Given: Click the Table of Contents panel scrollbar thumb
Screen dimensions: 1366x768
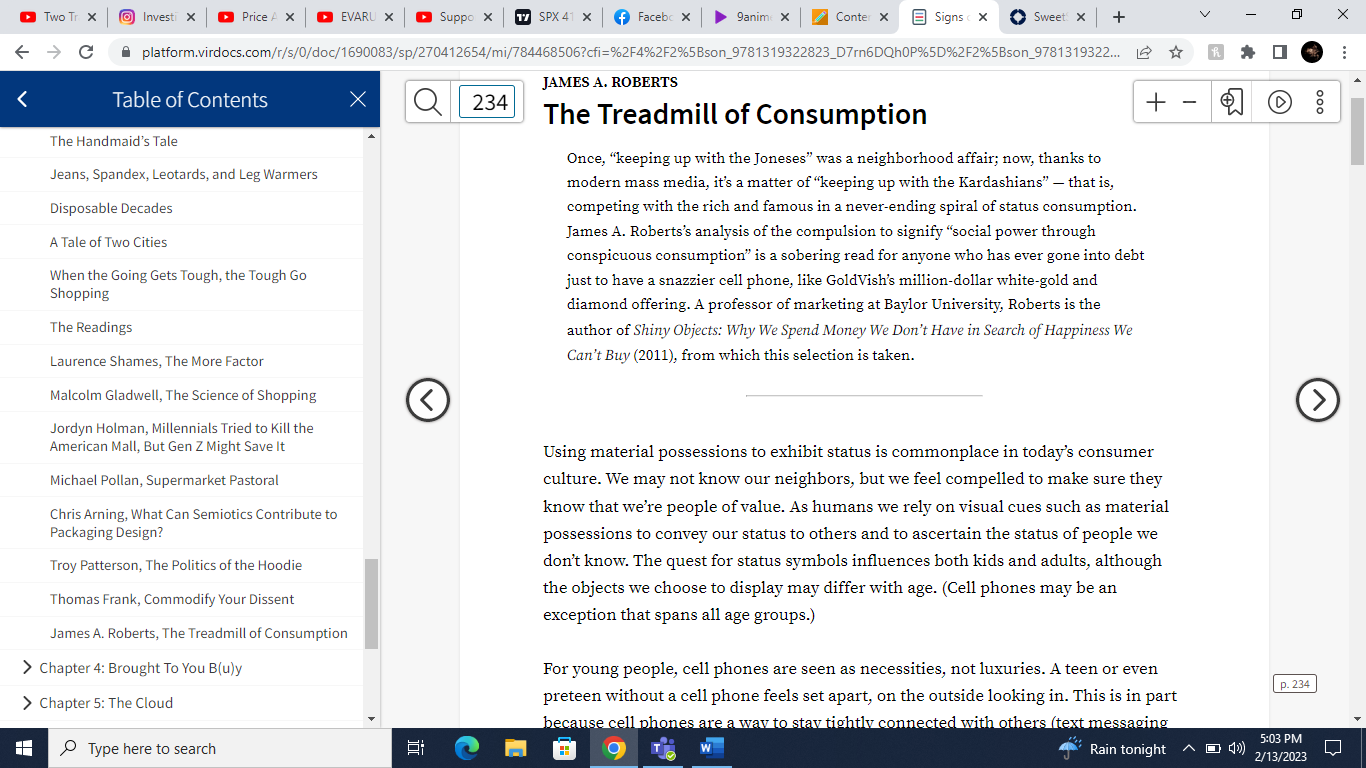Looking at the screenshot, I should (372, 603).
